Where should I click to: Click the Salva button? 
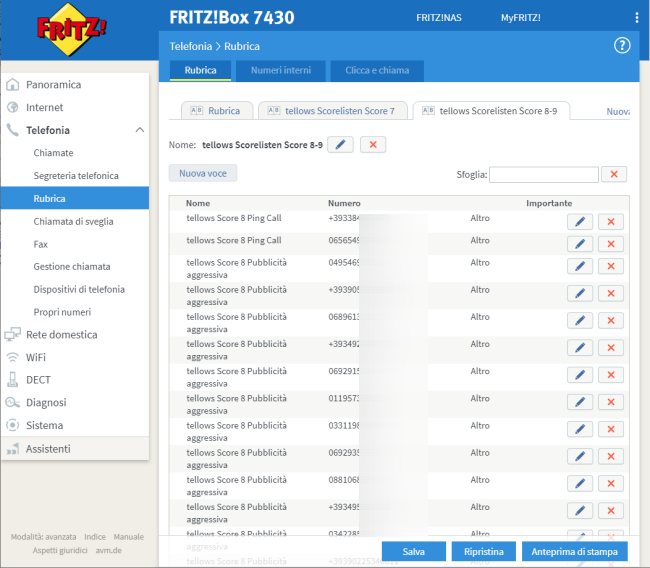click(414, 551)
